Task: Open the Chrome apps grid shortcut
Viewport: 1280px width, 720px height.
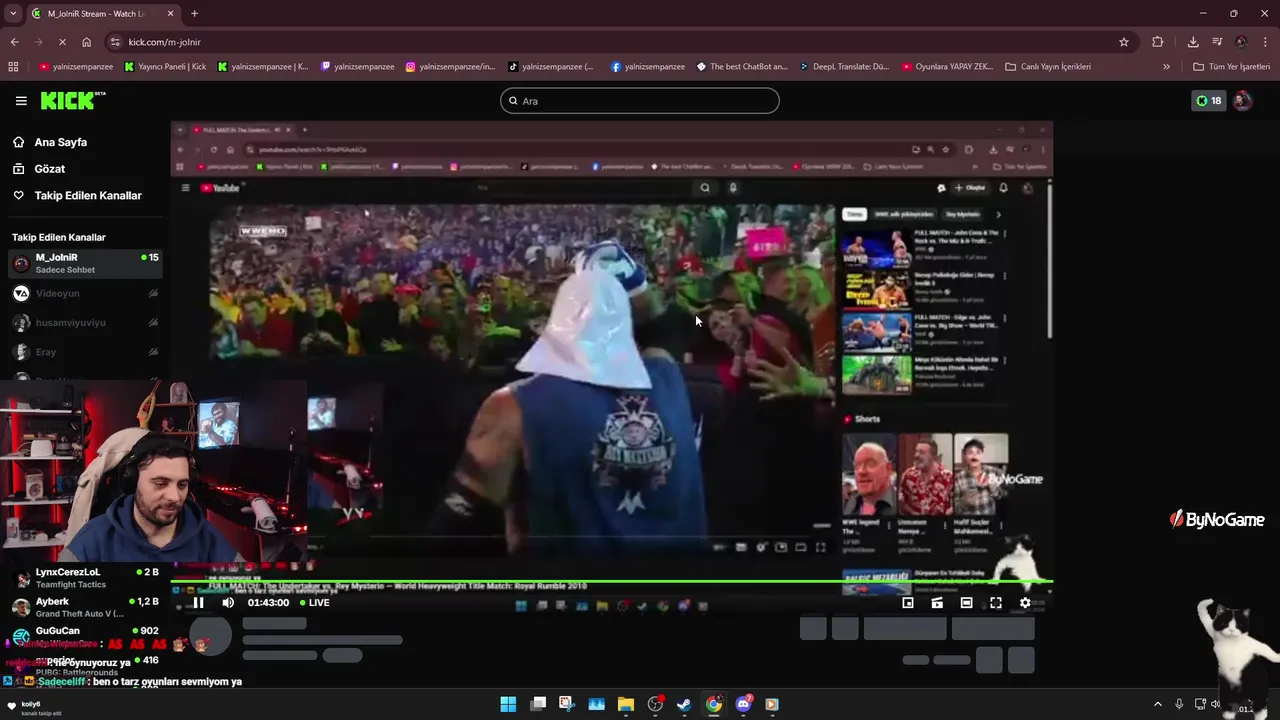Action: pos(13,67)
